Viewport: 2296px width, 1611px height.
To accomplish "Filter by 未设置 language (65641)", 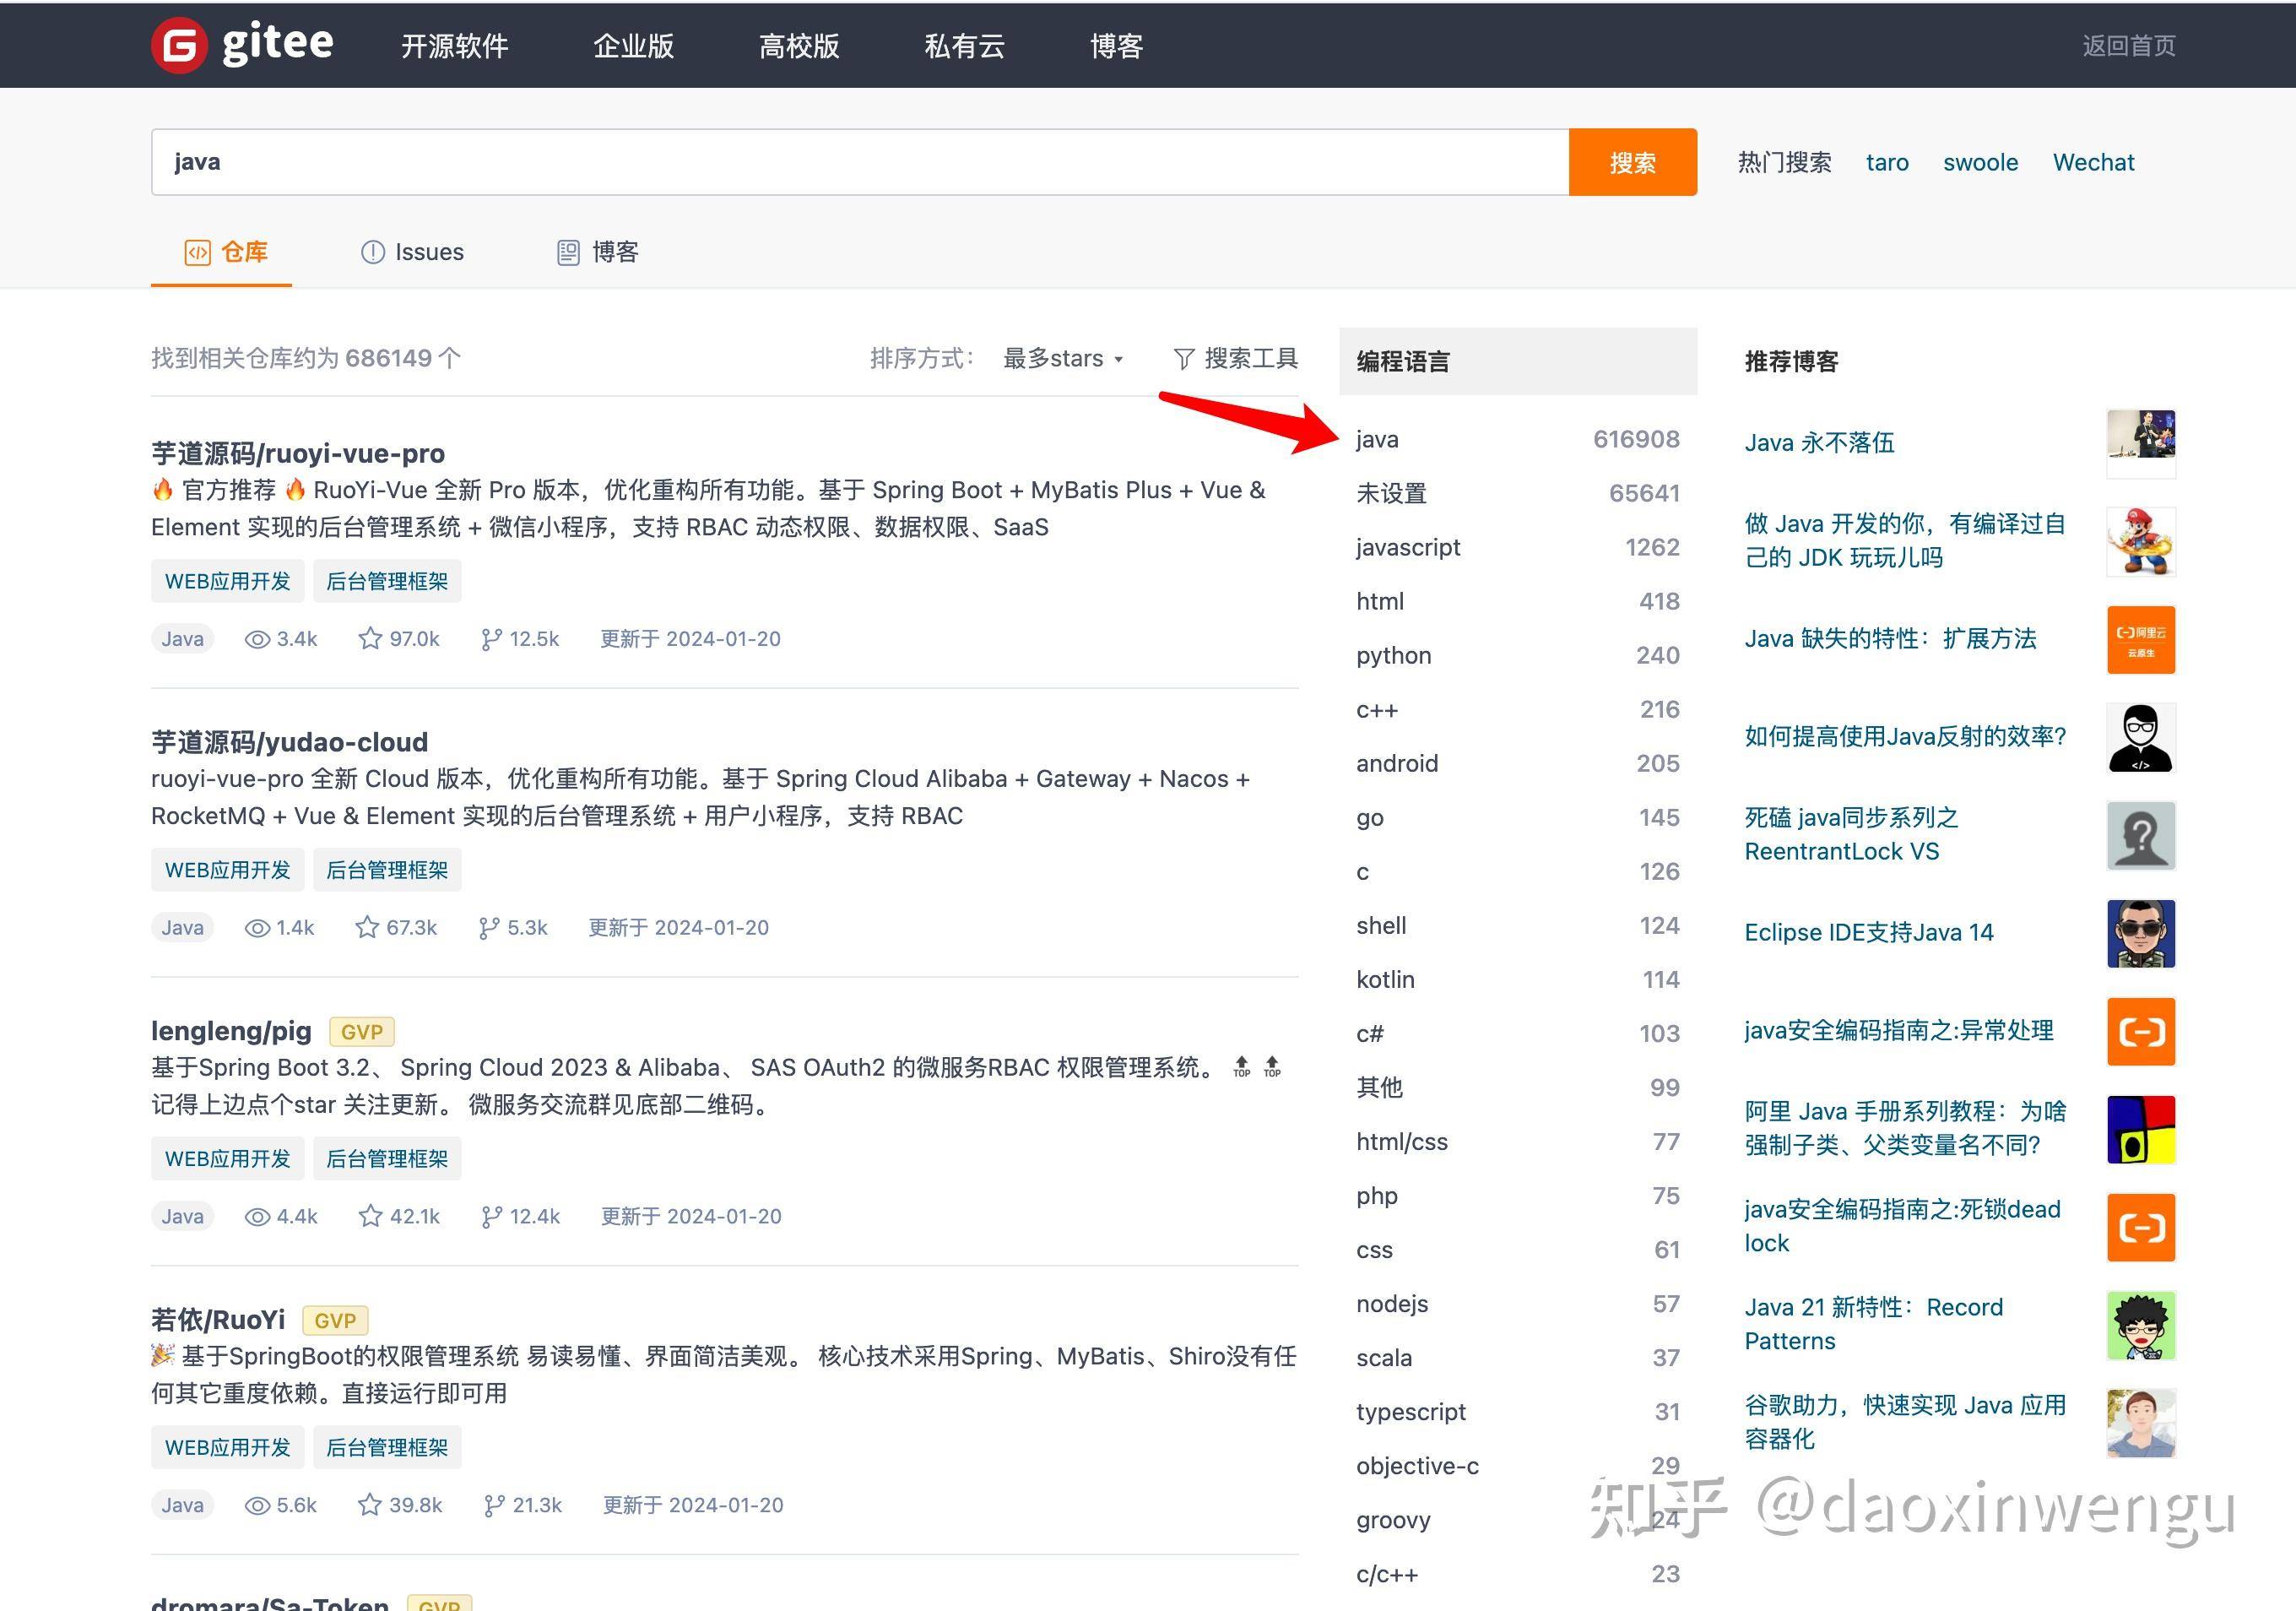I will (x=1517, y=494).
